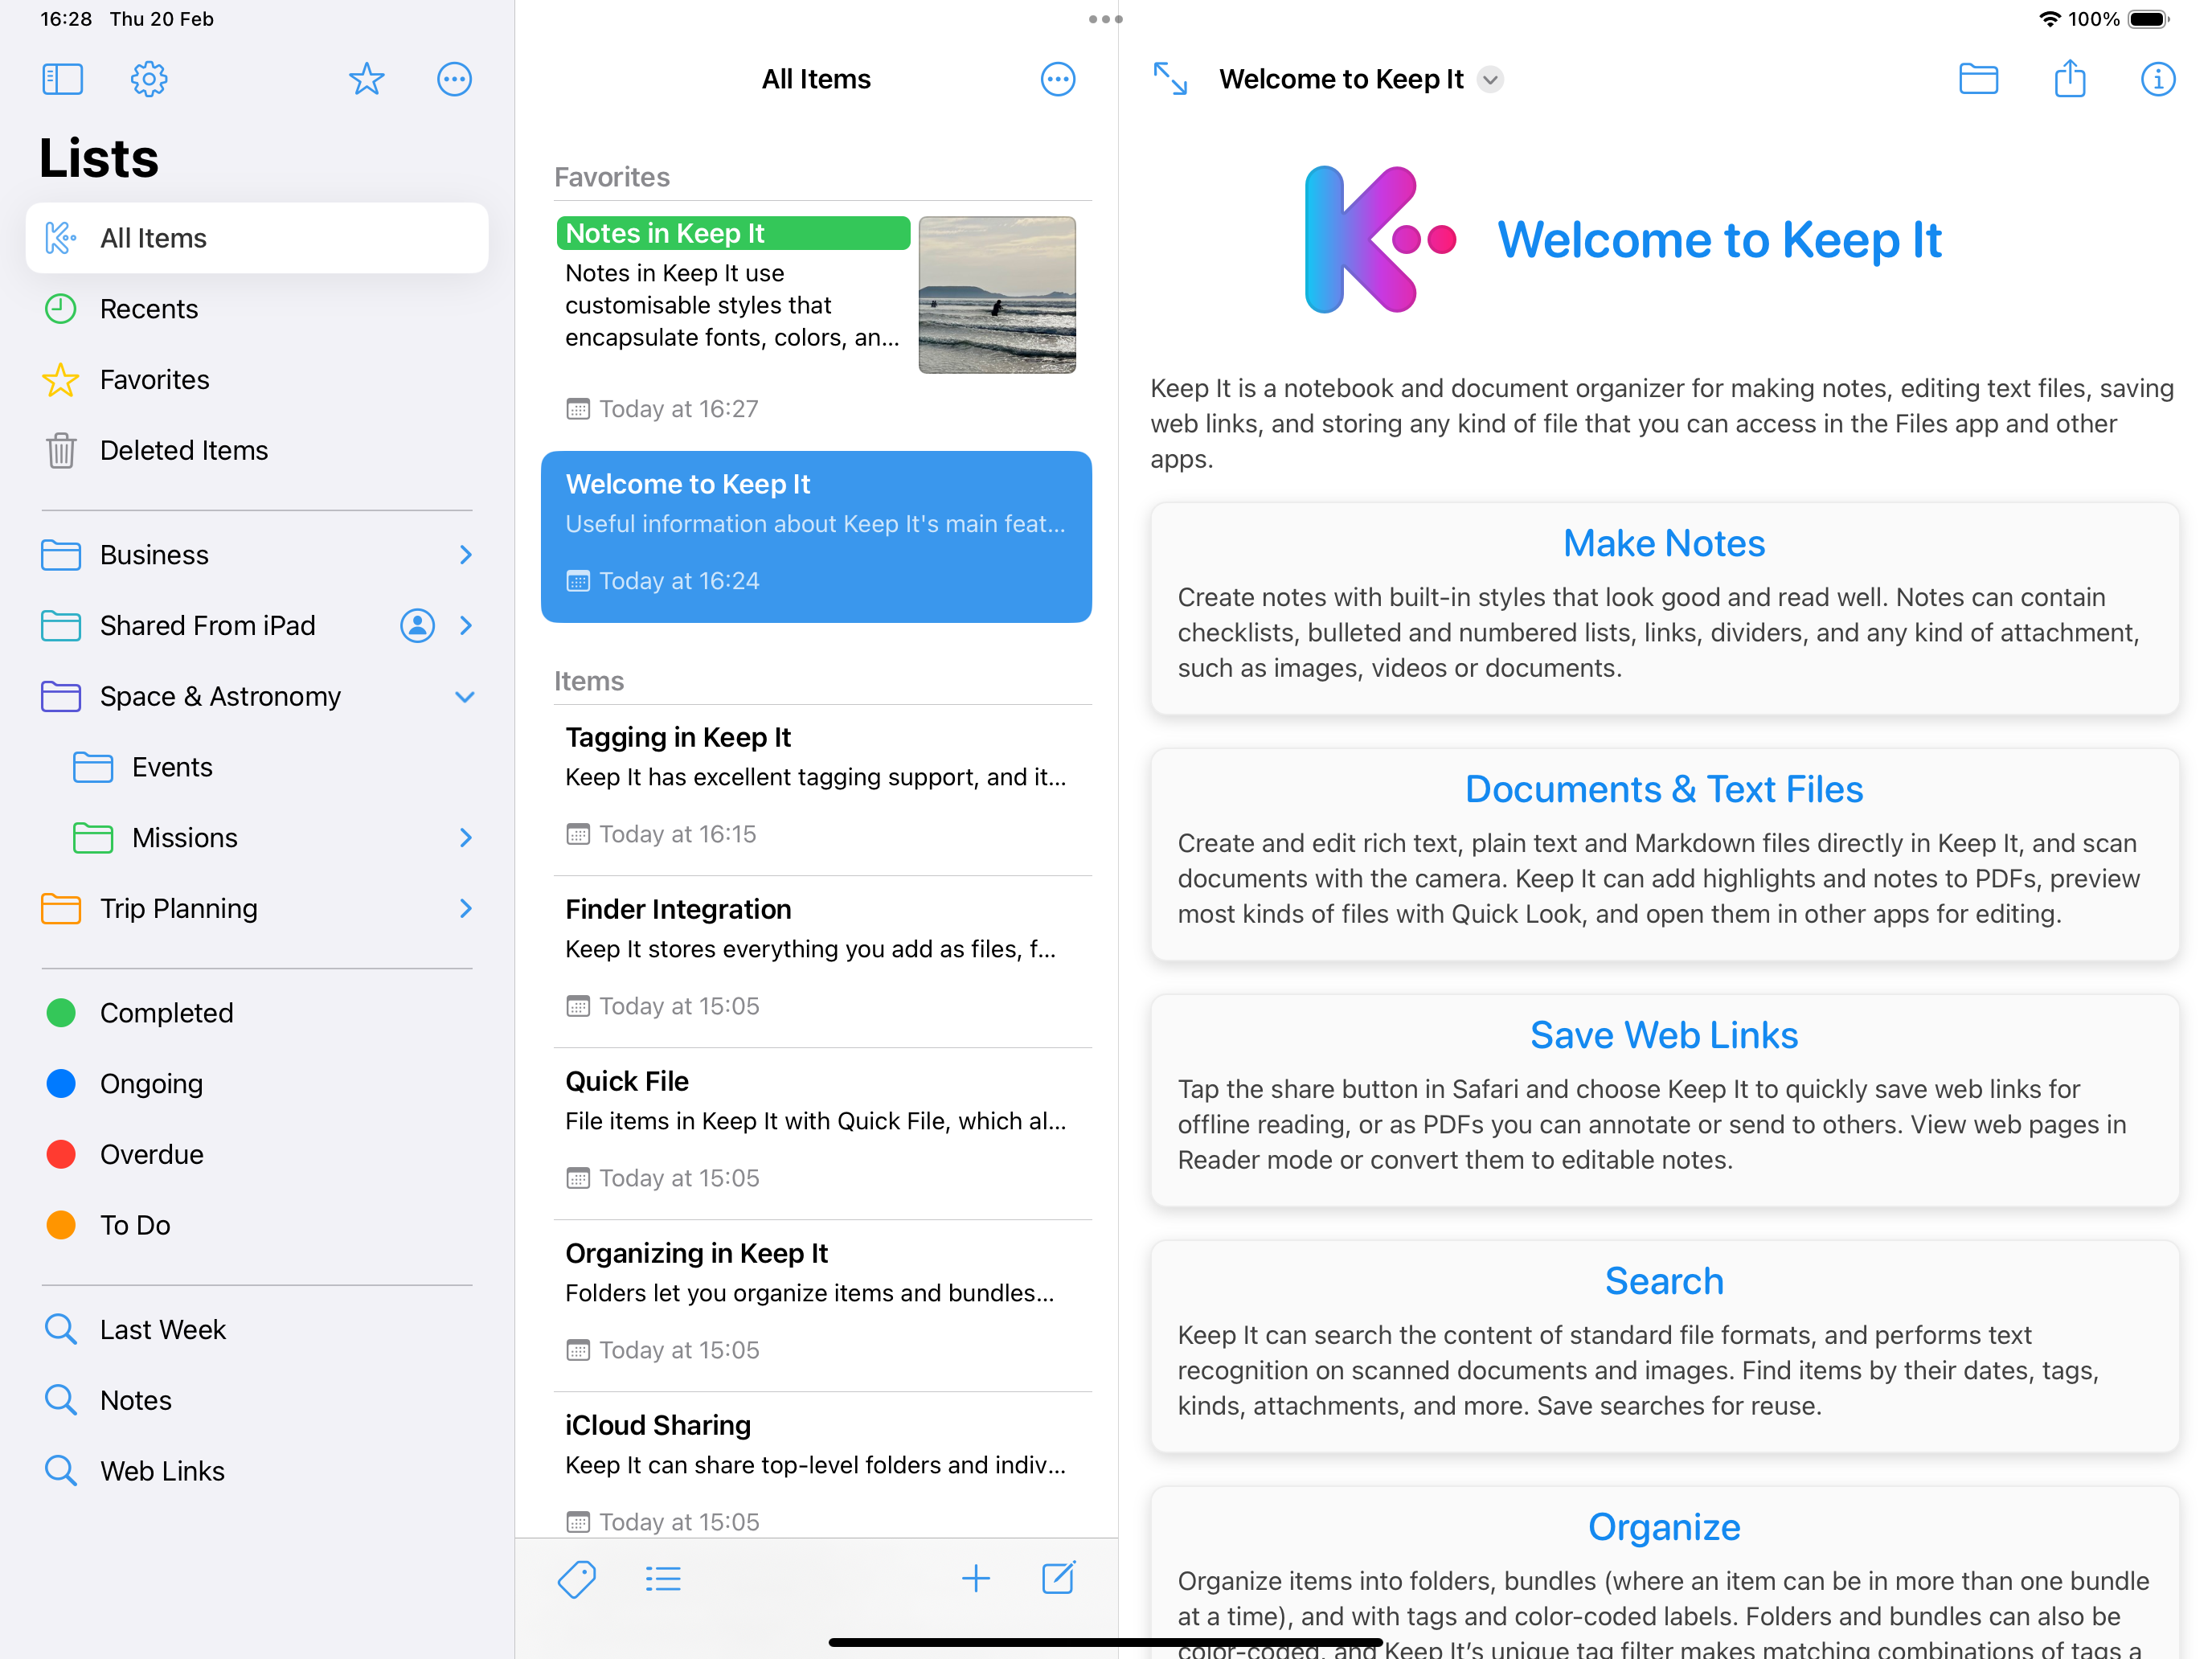This screenshot has width=2212, height=1659.
Task: Tap the Search heading in welcome note
Action: pos(1664,1281)
